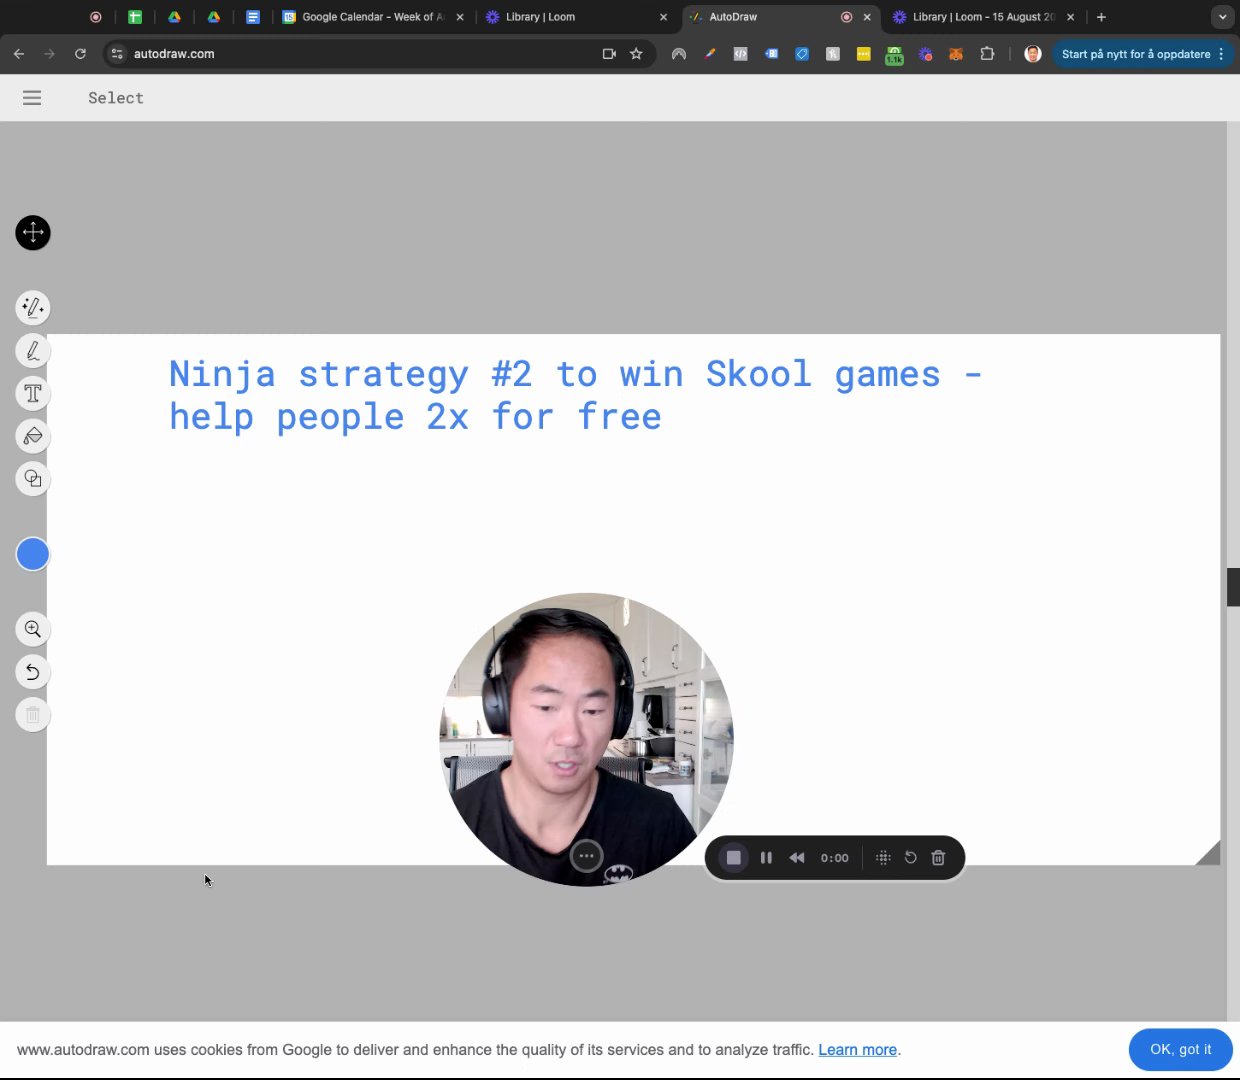This screenshot has height=1080, width=1240.
Task: Pick the freehand Draw pencil tool
Action: tap(33, 351)
